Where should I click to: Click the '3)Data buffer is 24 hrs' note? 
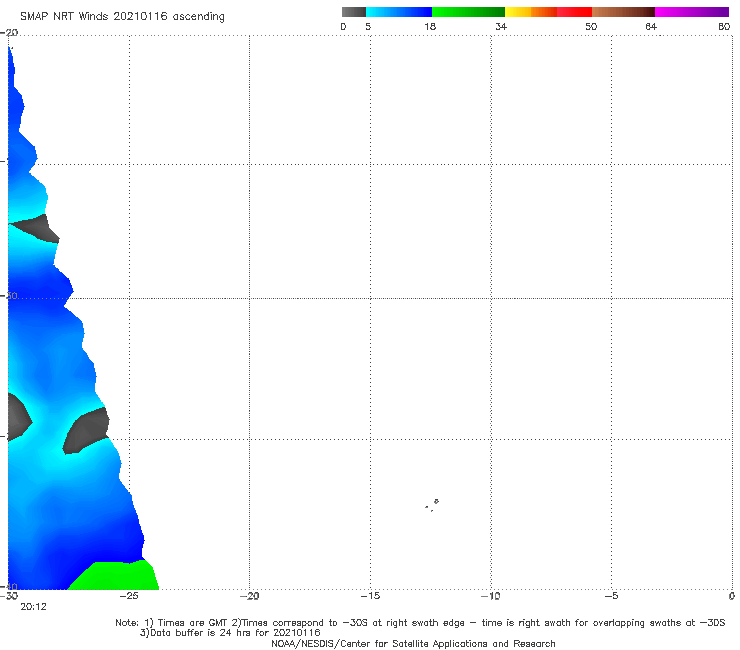[x=230, y=633]
